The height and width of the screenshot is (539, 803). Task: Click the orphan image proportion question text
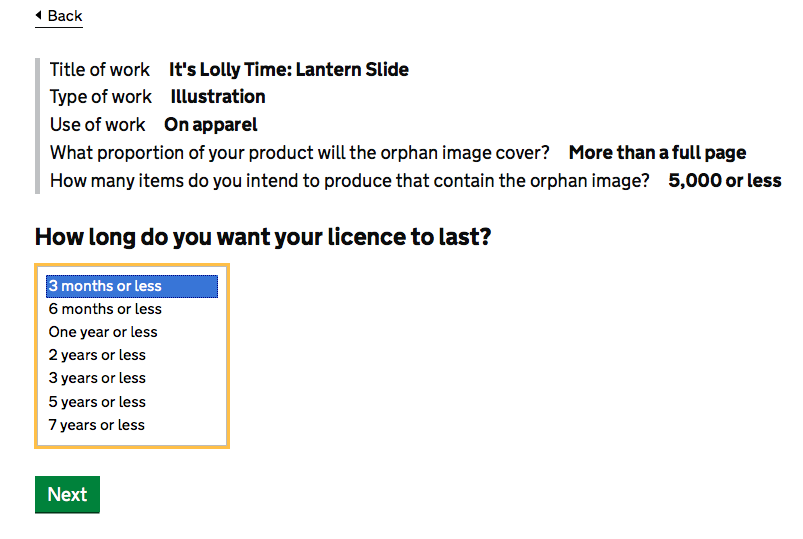click(300, 153)
